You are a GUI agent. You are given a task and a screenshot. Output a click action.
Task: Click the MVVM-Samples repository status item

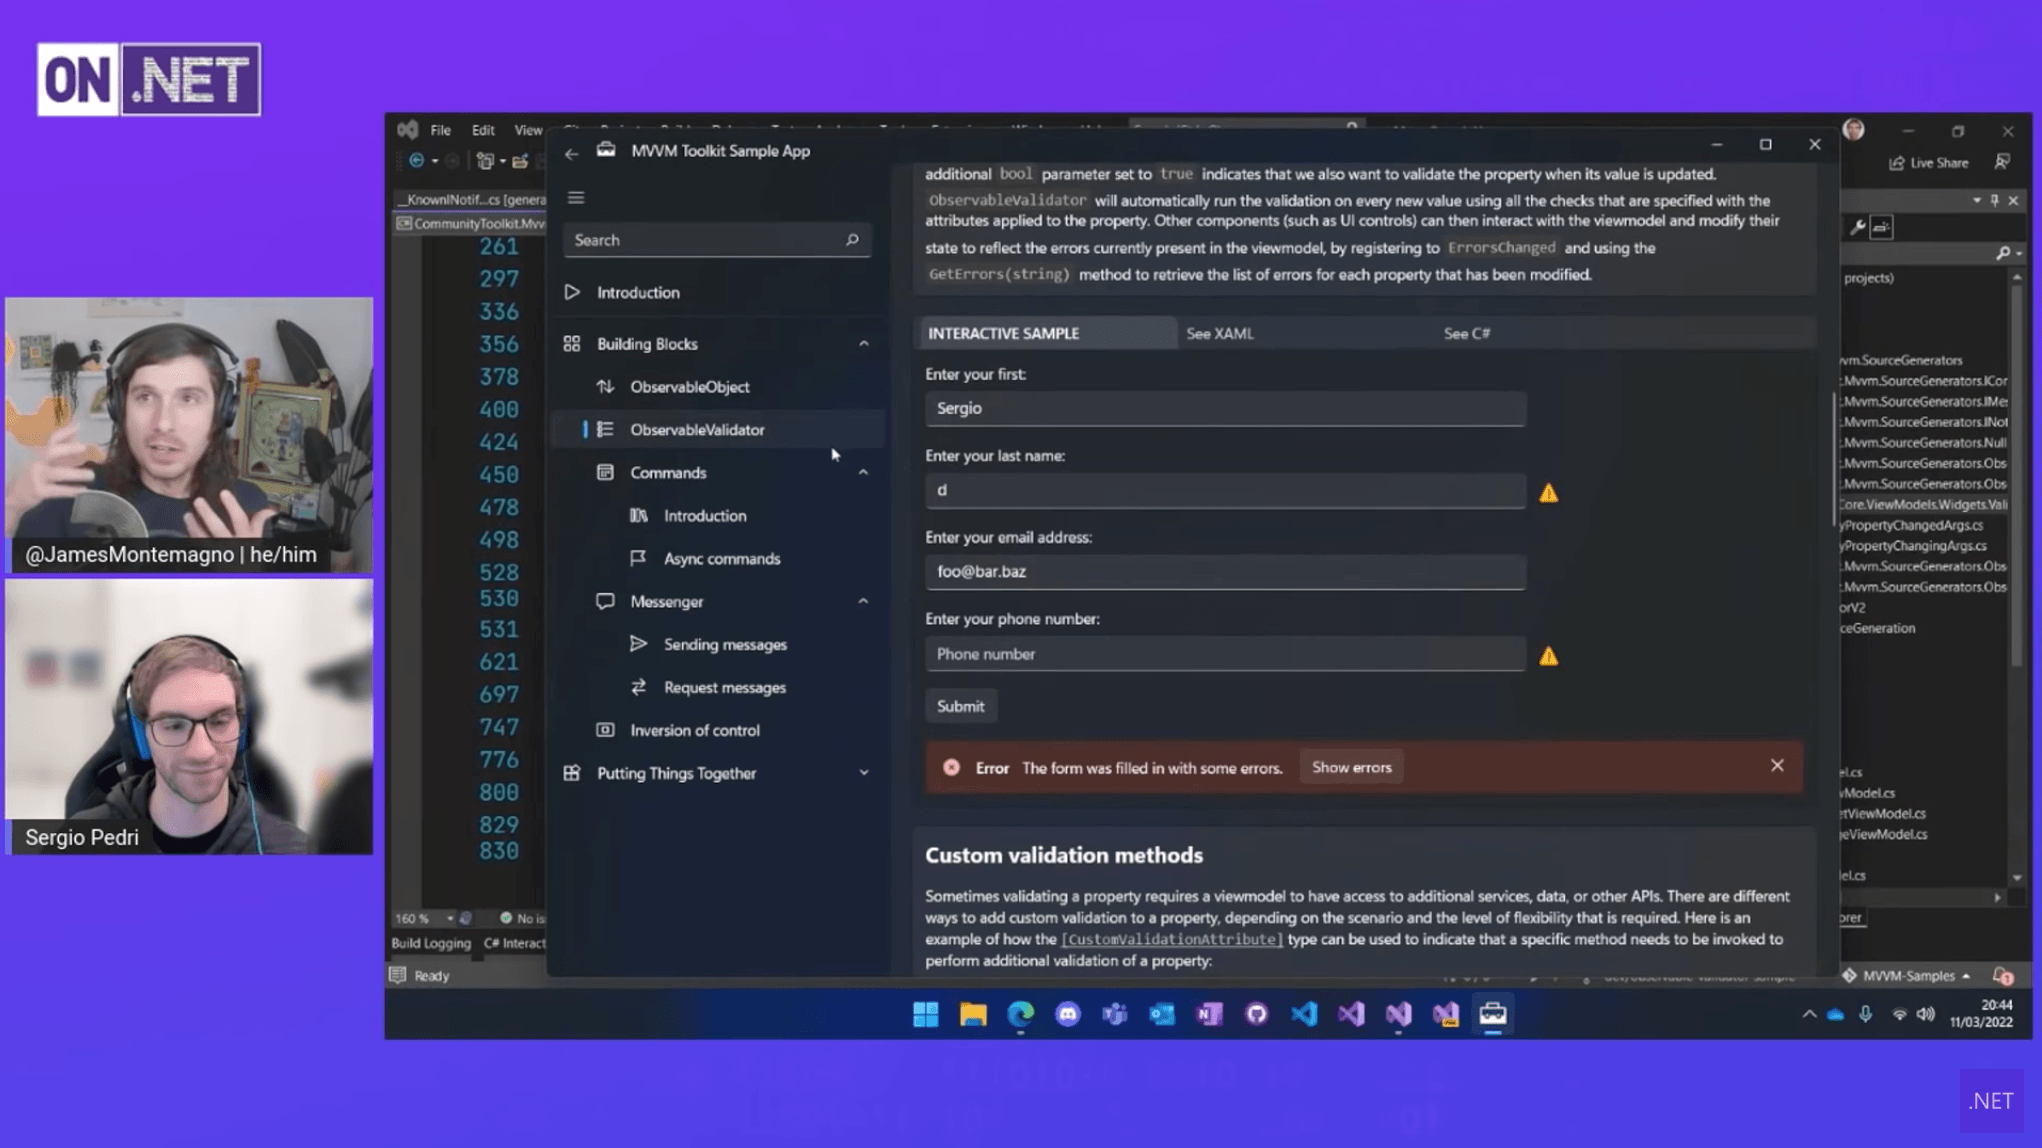tap(1908, 977)
